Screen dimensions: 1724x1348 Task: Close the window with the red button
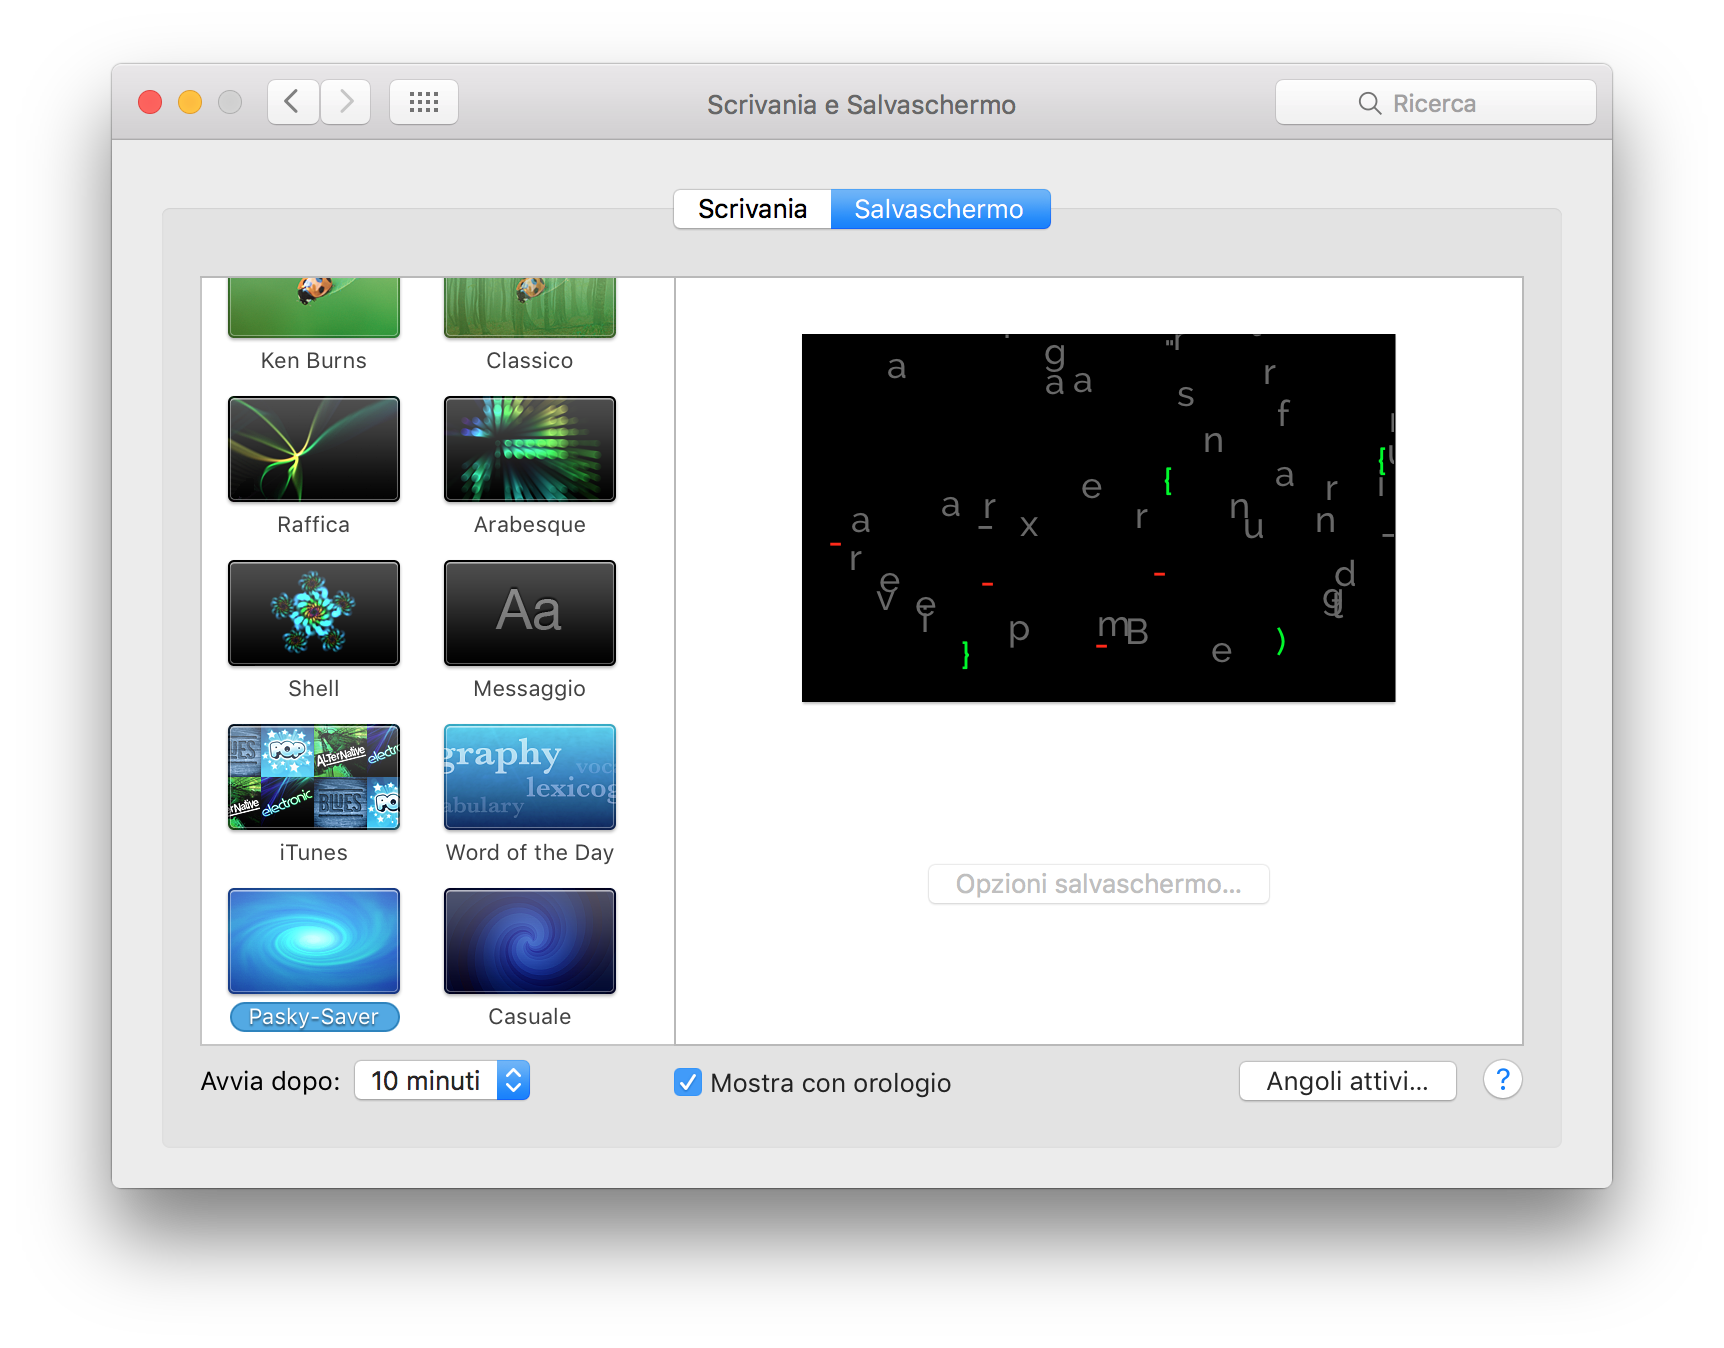coord(150,102)
